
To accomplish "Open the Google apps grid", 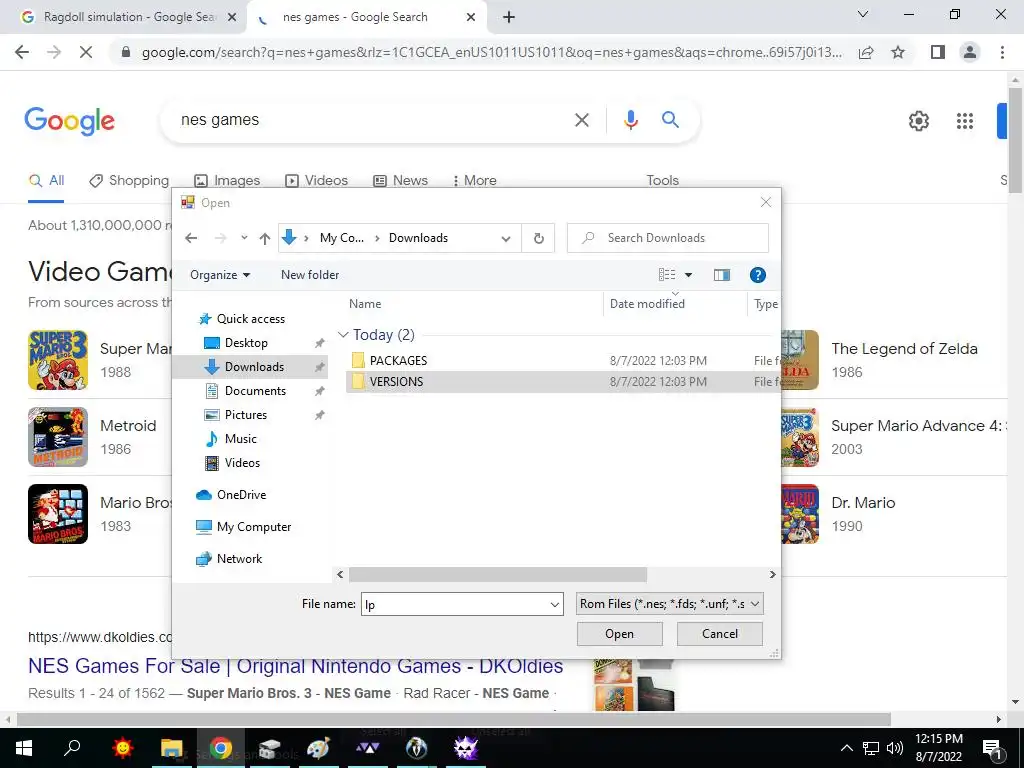I will coord(965,121).
